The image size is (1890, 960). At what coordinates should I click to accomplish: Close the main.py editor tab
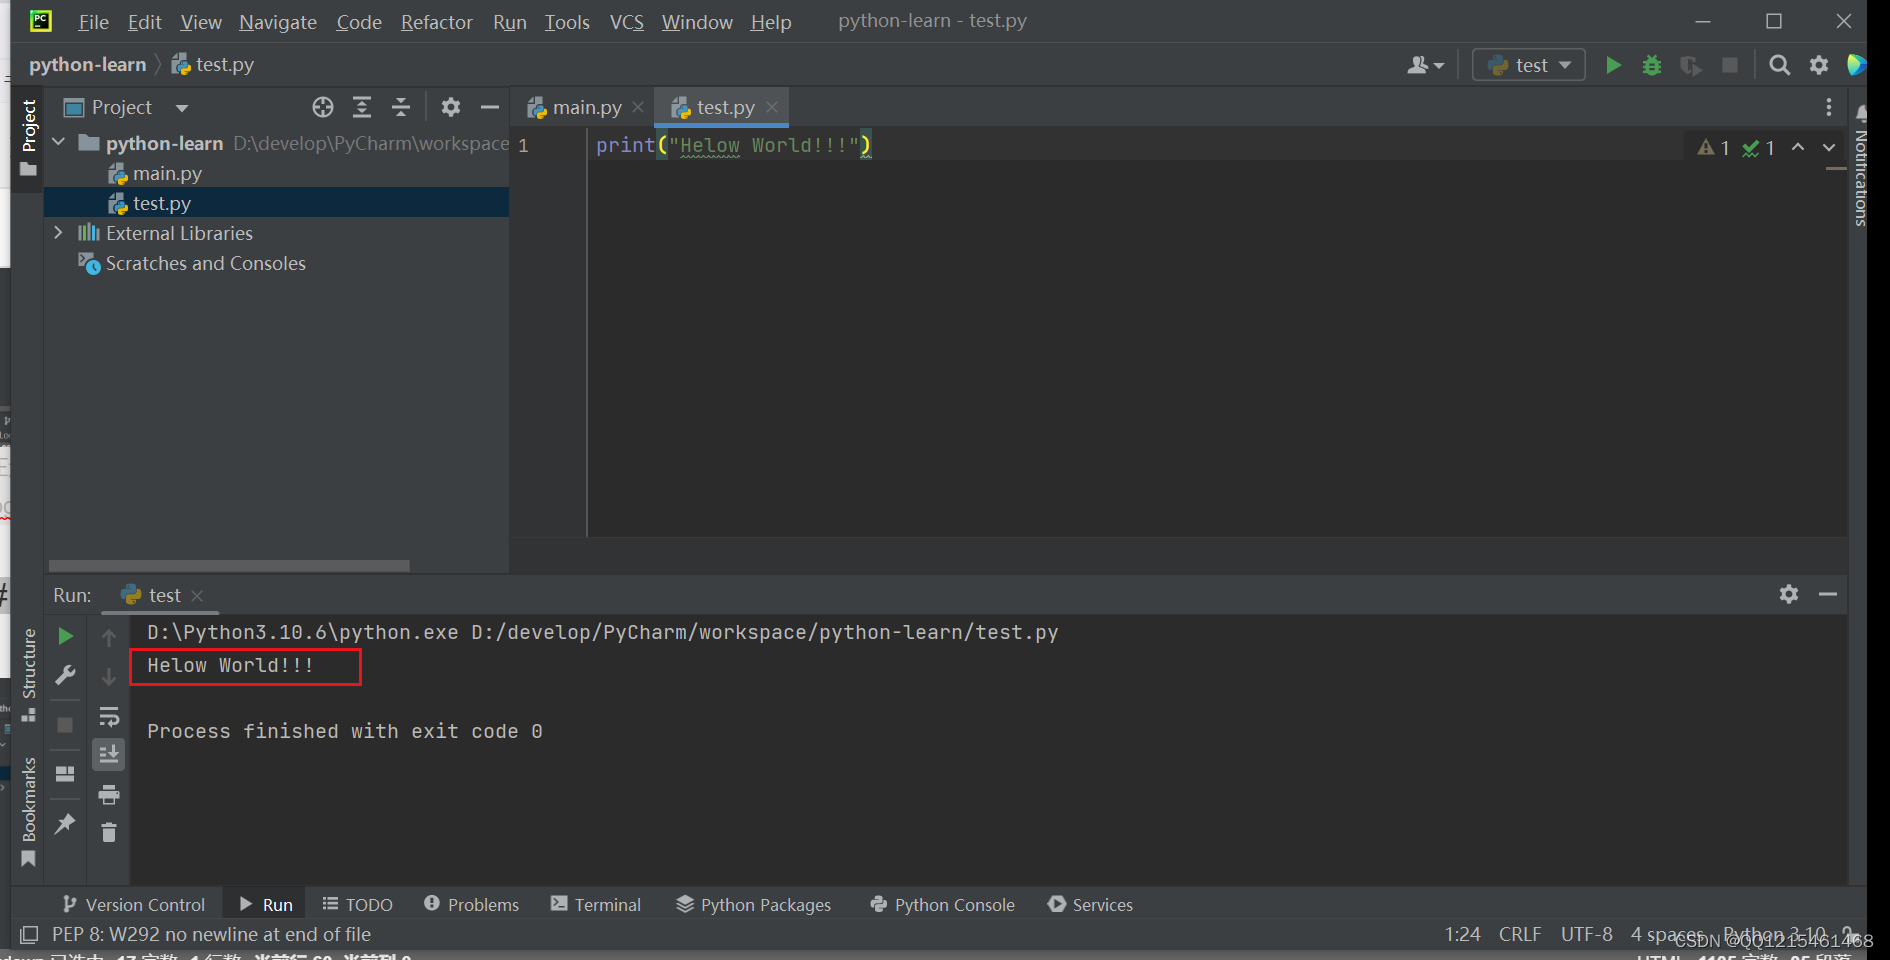tap(638, 107)
